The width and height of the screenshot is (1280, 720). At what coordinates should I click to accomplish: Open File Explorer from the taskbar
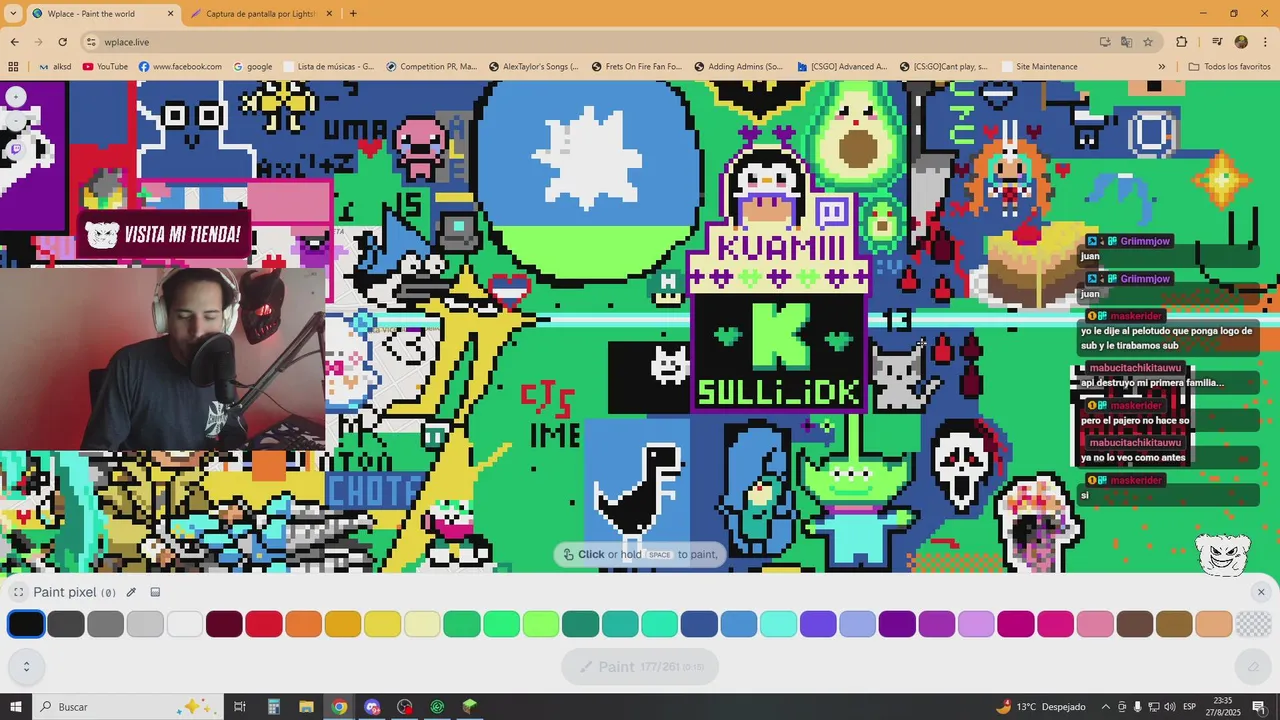coord(306,707)
